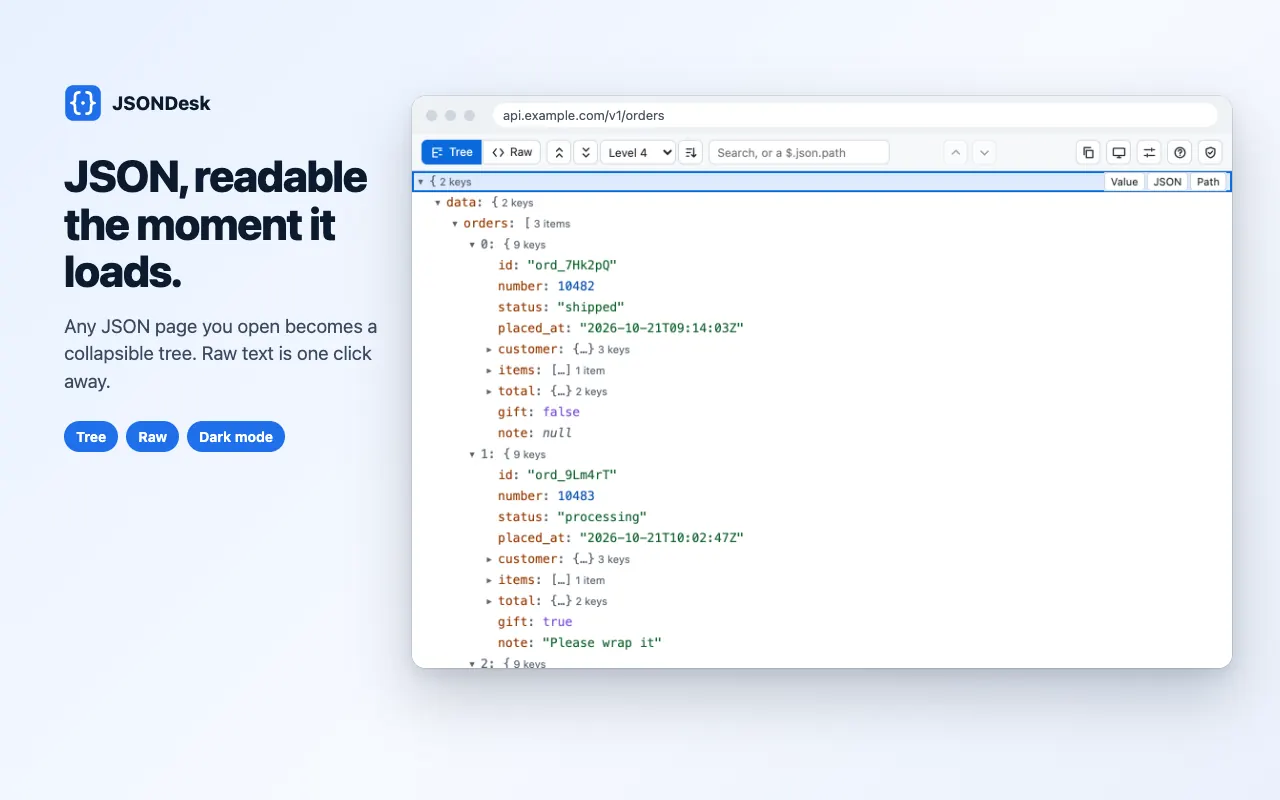Jump to the next search match arrow
The width and height of the screenshot is (1280, 800).
pyautogui.click(x=984, y=152)
